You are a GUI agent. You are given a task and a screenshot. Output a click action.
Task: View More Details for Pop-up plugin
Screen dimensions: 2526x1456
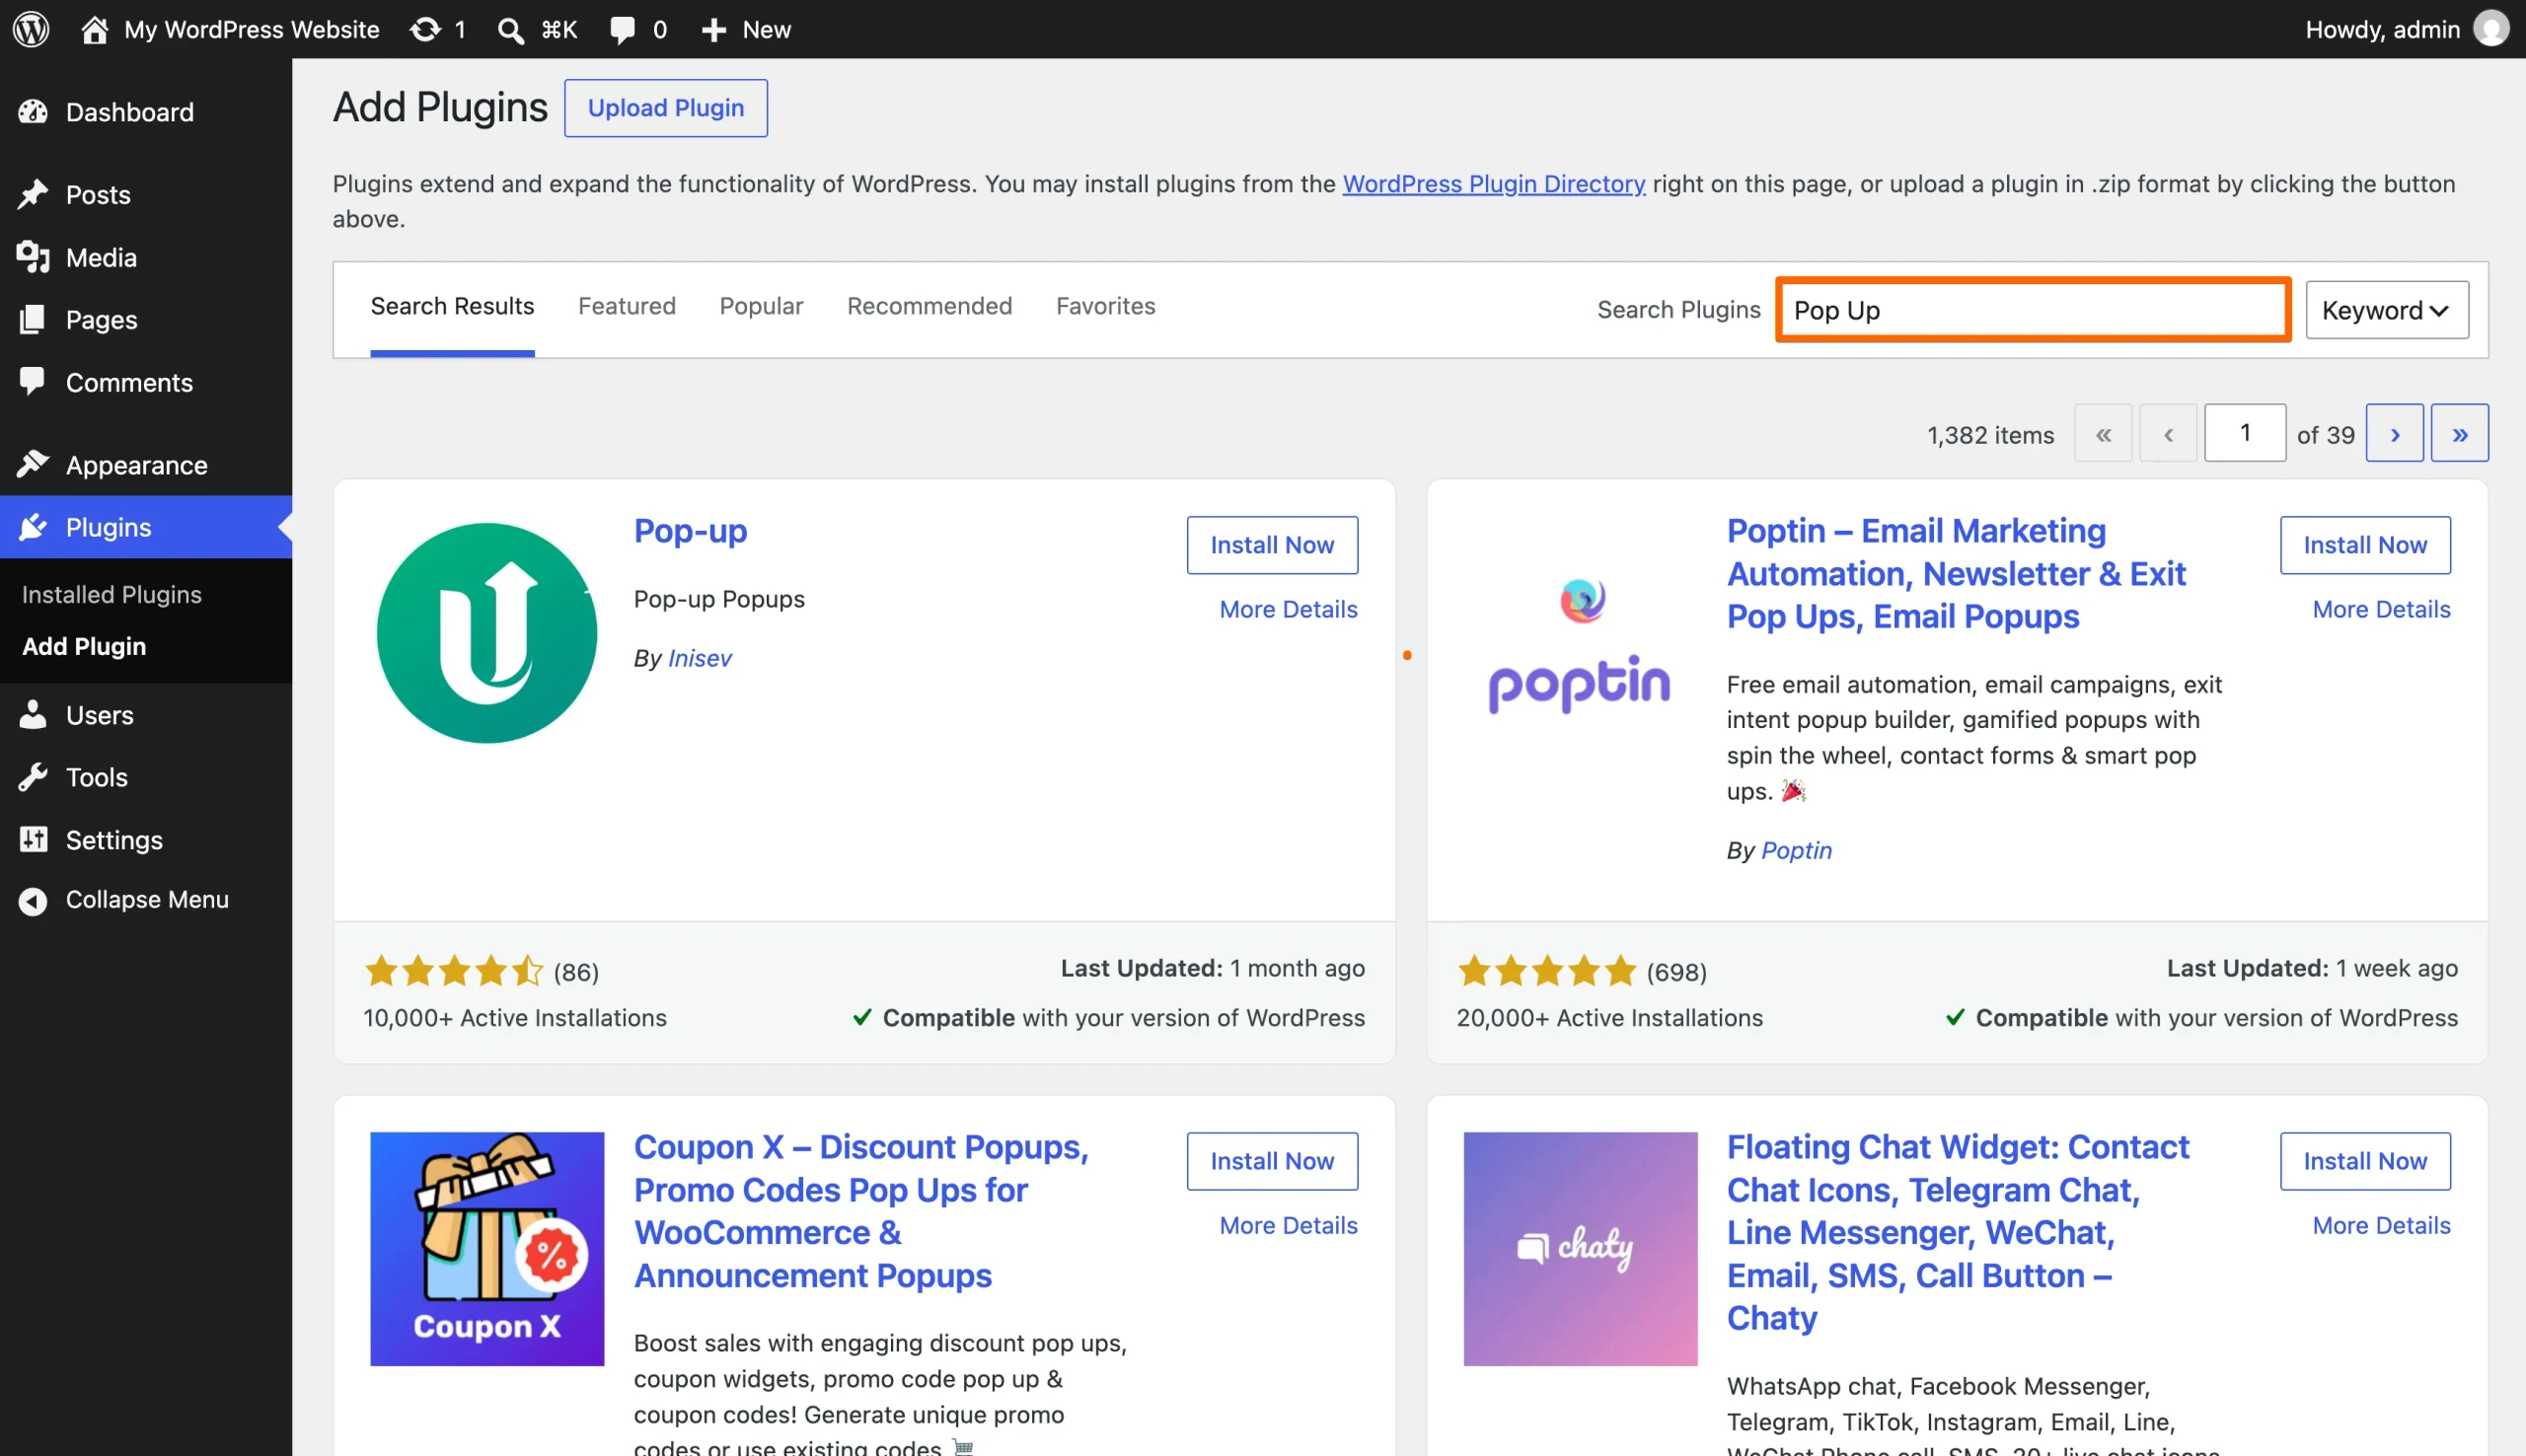point(1288,609)
